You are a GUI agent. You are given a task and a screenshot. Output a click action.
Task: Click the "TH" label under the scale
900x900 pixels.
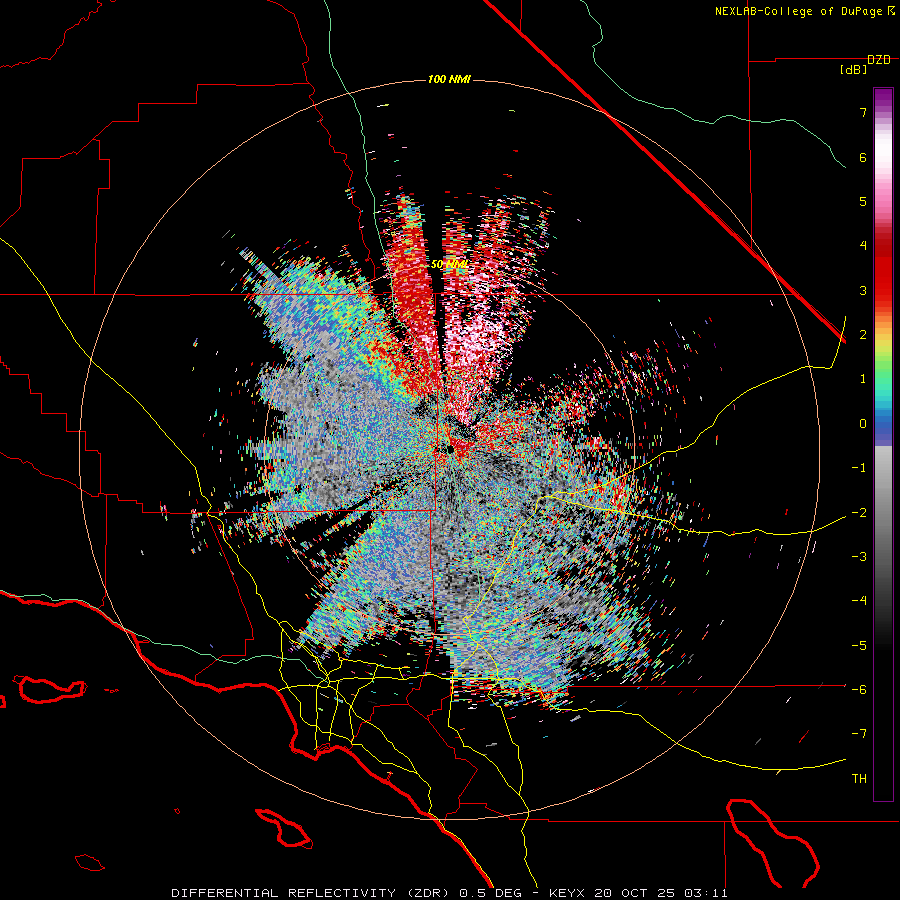[859, 779]
